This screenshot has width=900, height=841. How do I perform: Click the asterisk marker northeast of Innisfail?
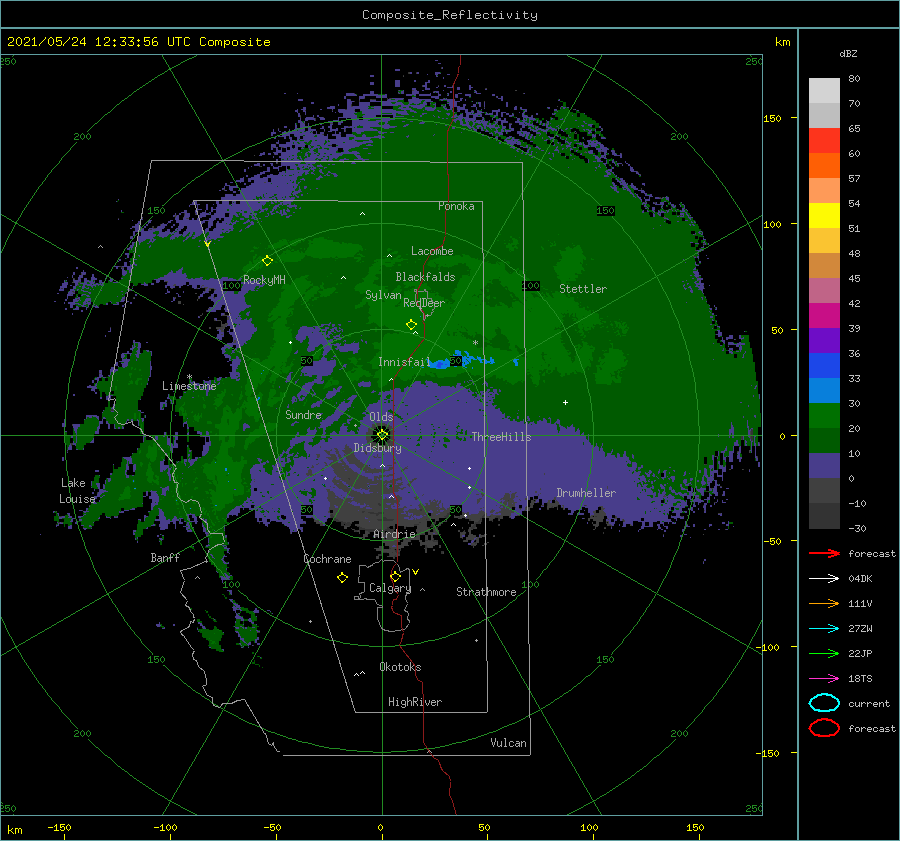[475, 343]
